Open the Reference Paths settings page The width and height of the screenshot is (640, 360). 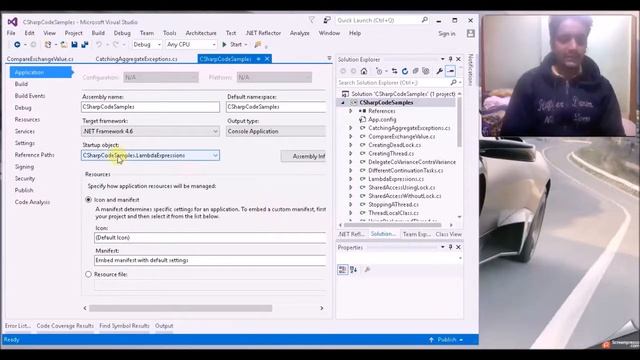34,155
